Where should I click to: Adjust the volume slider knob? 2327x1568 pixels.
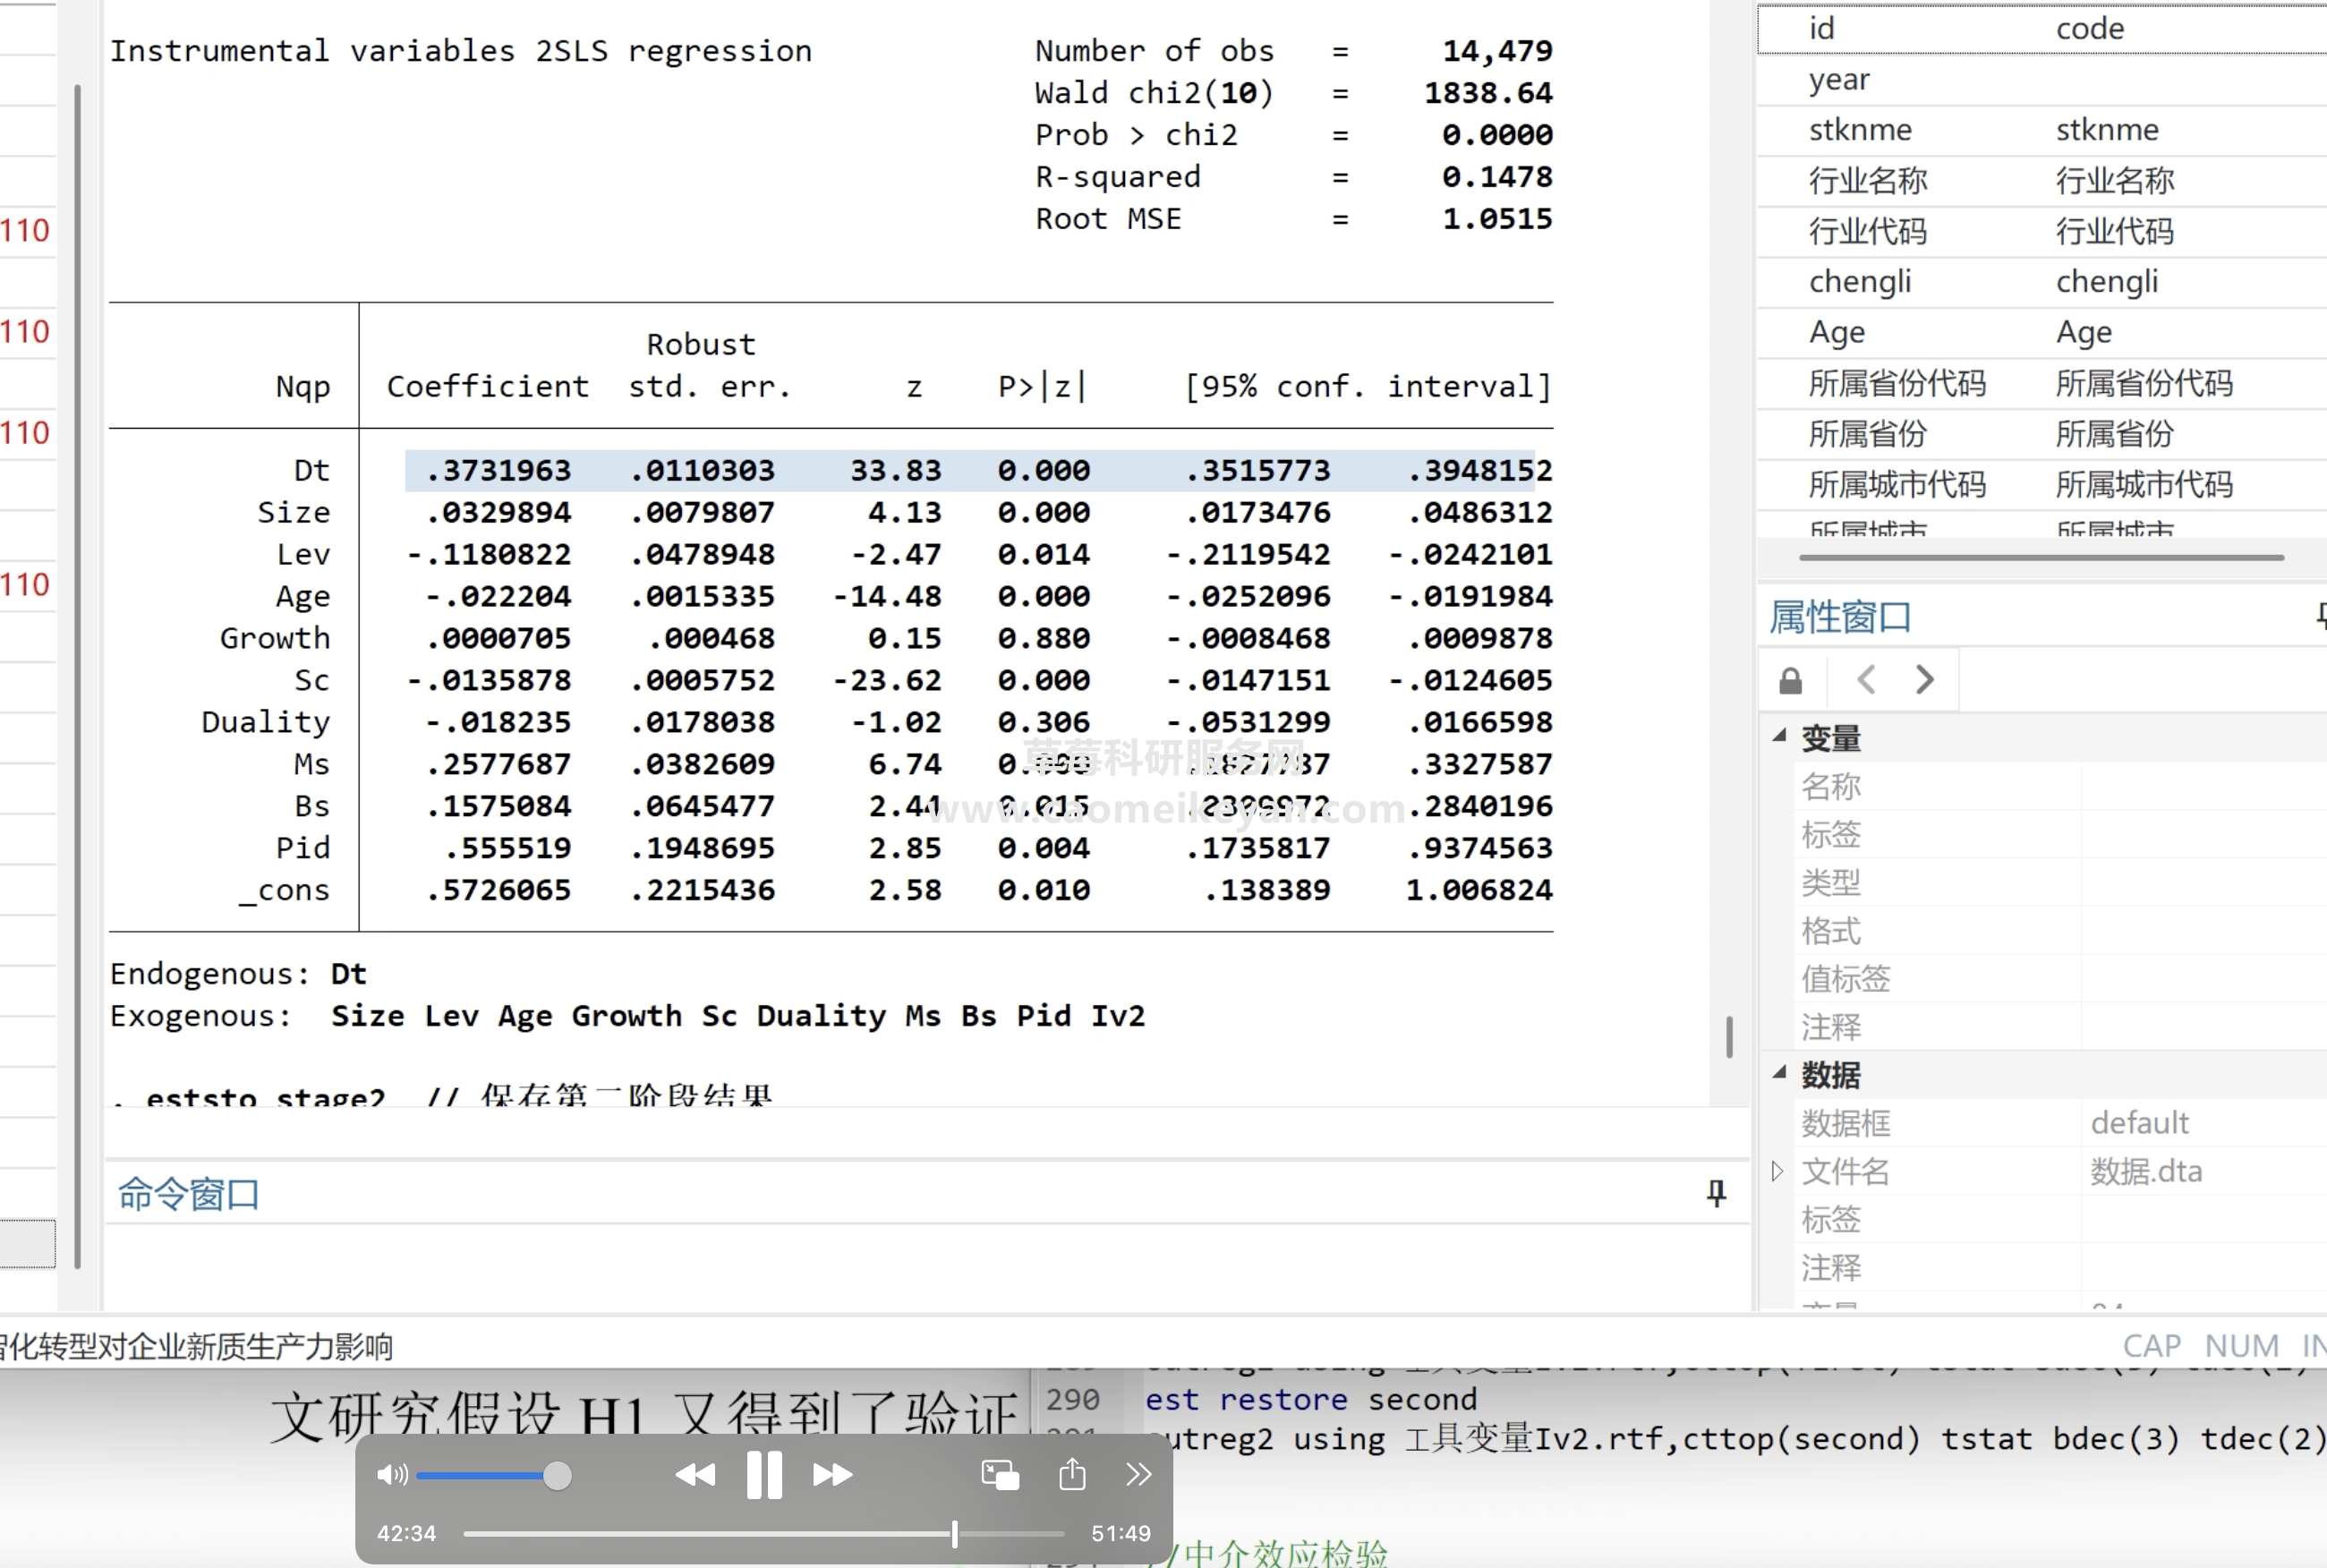557,1475
